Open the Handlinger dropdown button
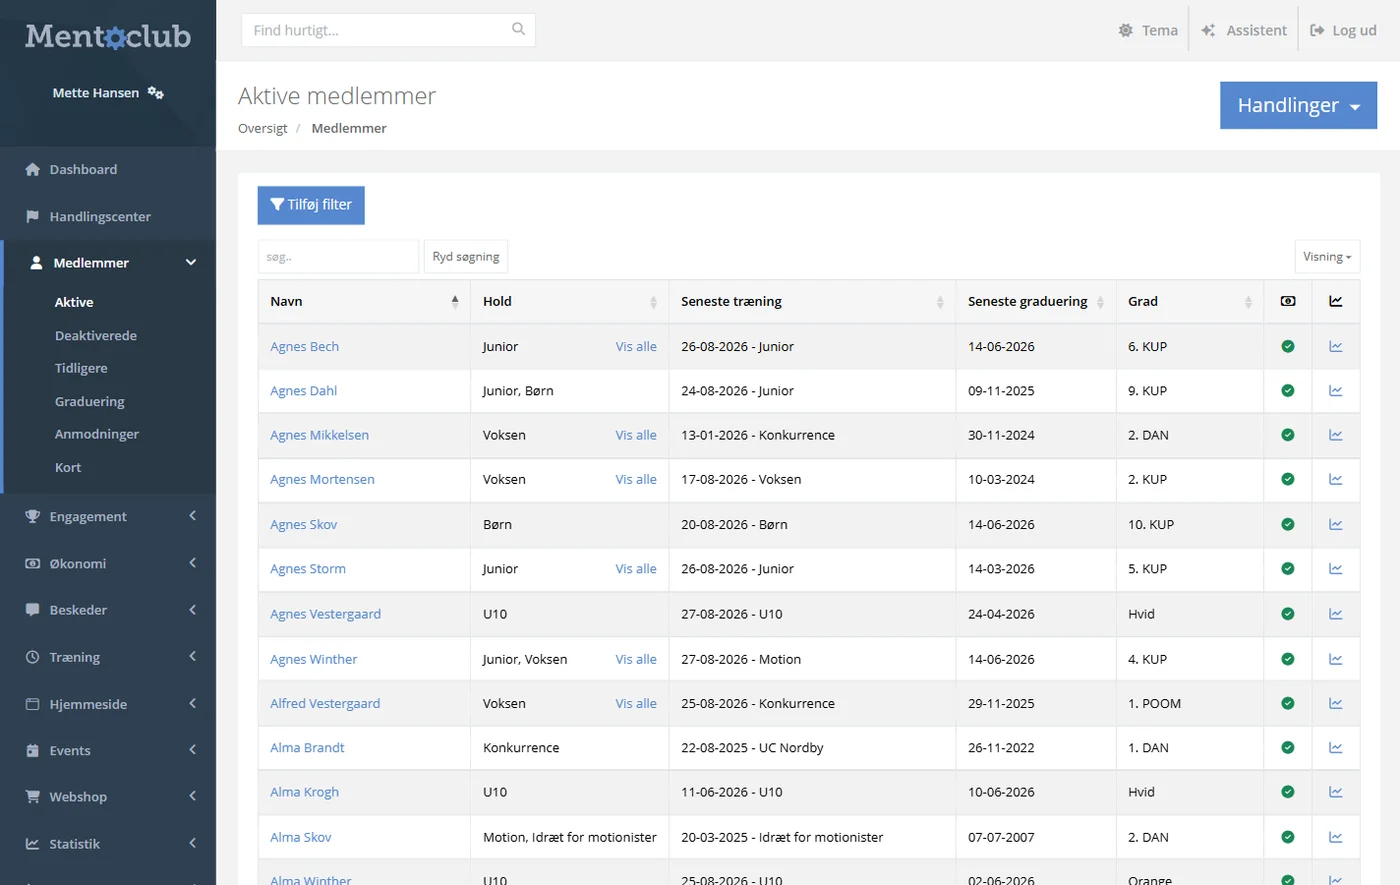Image resolution: width=1400 pixels, height=885 pixels. coord(1298,105)
